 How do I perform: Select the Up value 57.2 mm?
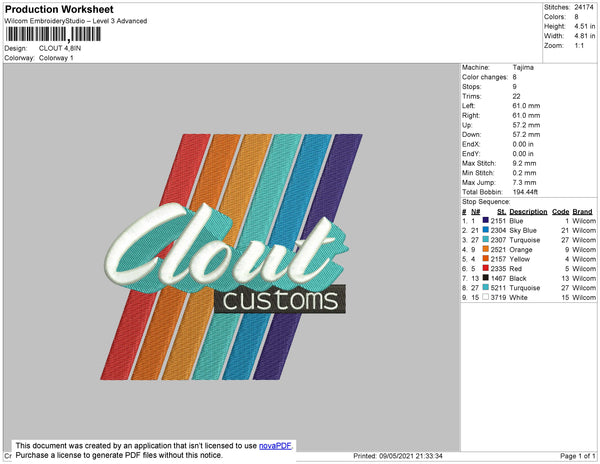[x=526, y=125]
